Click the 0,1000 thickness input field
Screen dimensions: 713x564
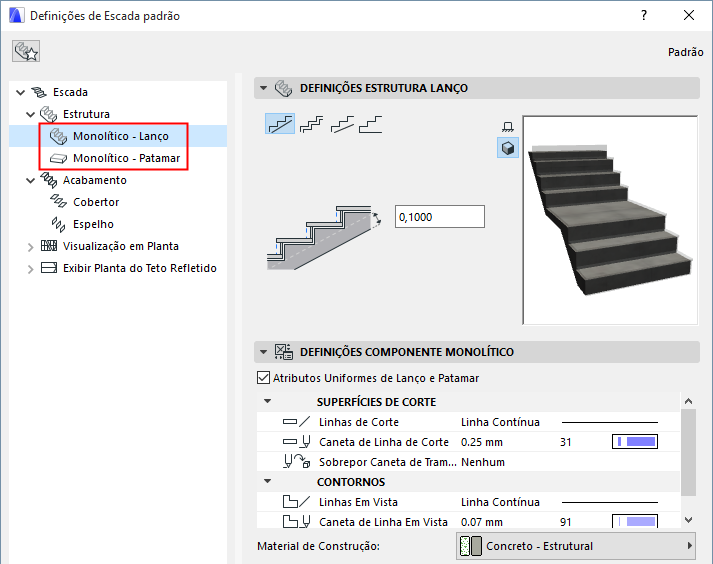tap(440, 217)
